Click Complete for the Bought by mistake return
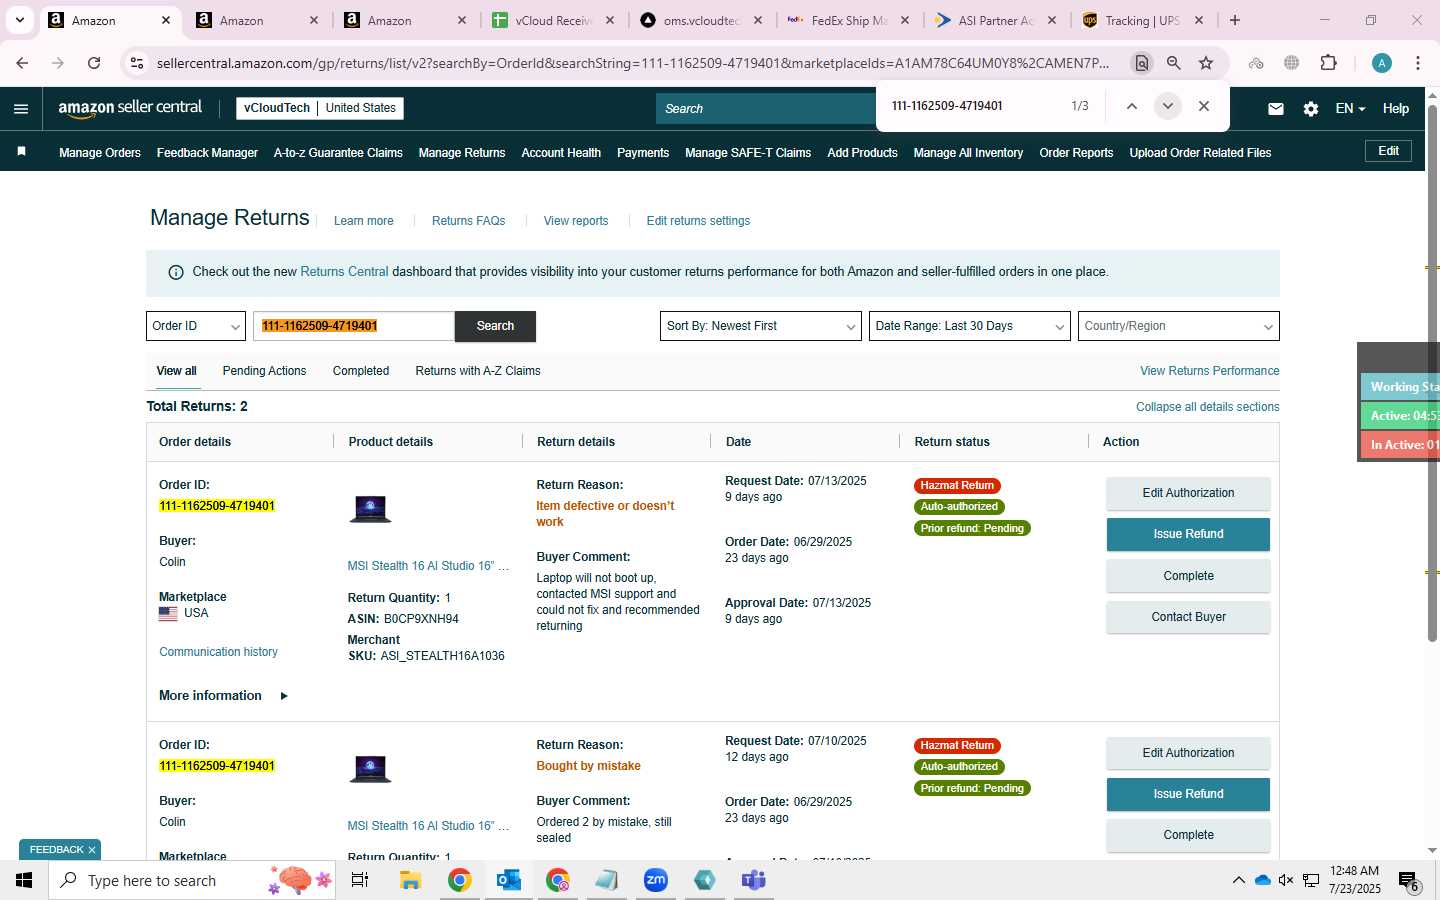 coord(1188,835)
